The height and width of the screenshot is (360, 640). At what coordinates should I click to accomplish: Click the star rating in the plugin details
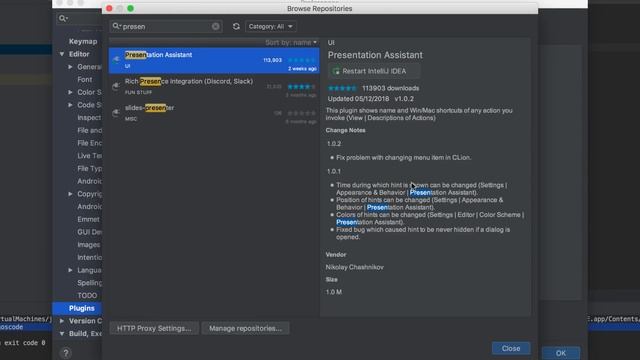coord(342,88)
